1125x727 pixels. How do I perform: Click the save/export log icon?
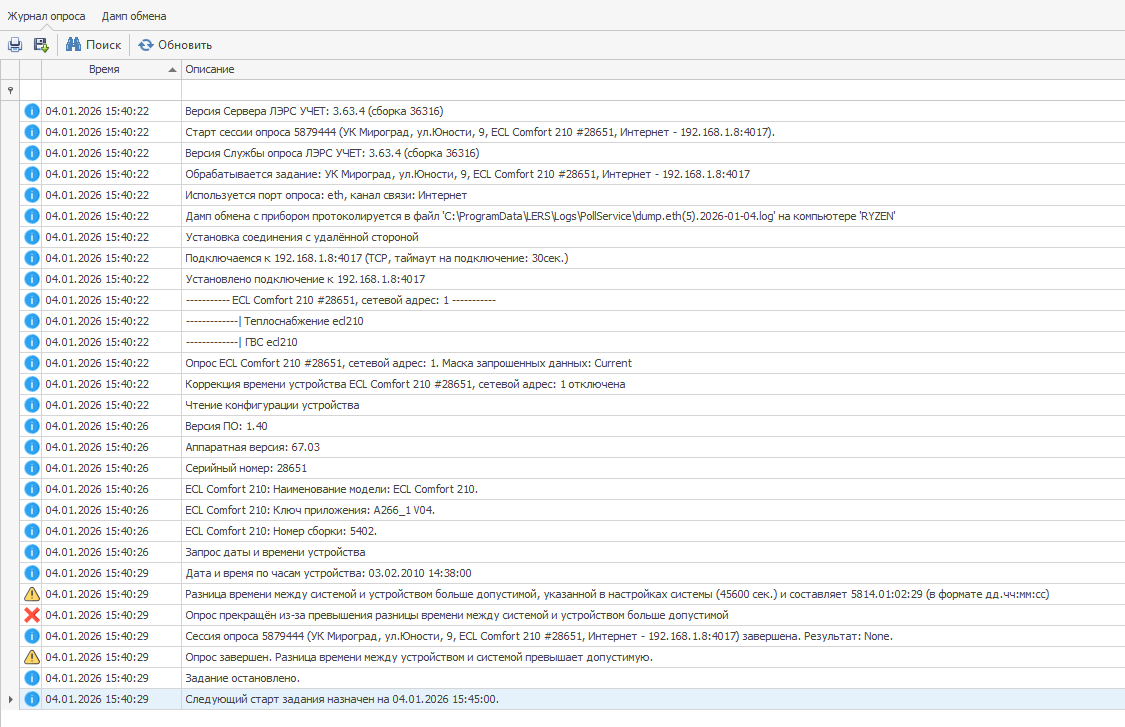point(41,45)
